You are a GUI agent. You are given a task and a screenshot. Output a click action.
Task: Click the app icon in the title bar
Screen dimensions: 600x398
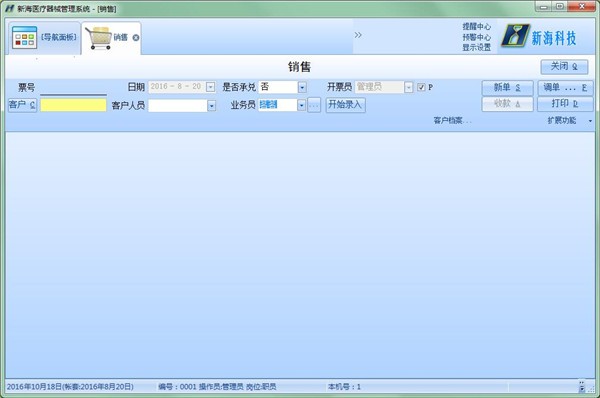coord(9,8)
